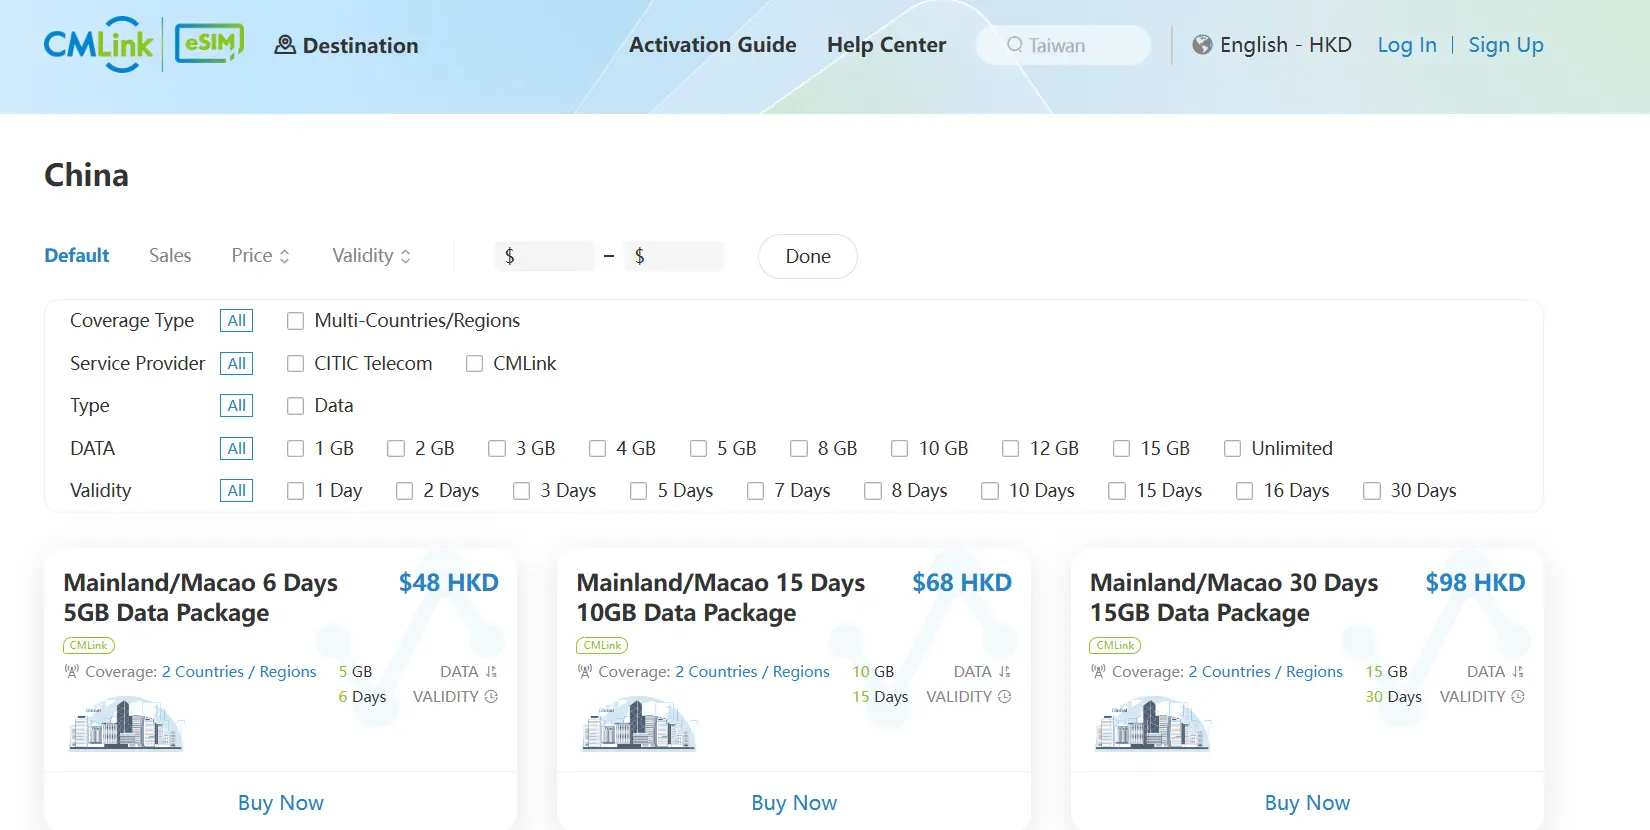Select the Sales sort tab
The width and height of the screenshot is (1650, 830).
[x=170, y=256]
